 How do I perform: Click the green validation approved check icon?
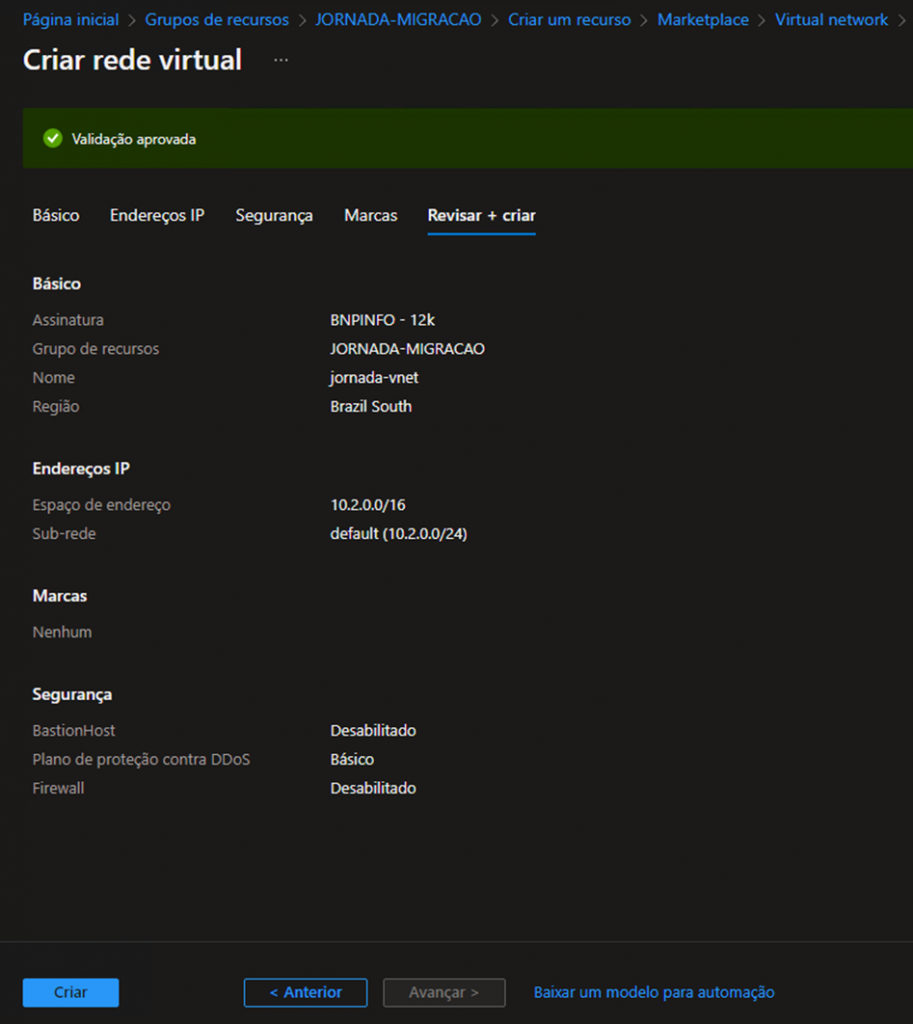[x=53, y=139]
